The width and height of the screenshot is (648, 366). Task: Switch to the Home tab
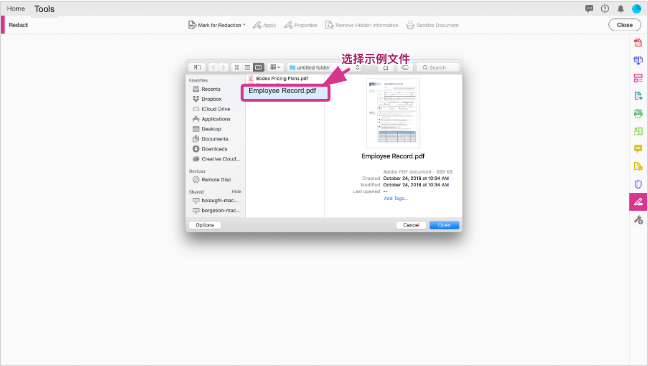[x=16, y=9]
